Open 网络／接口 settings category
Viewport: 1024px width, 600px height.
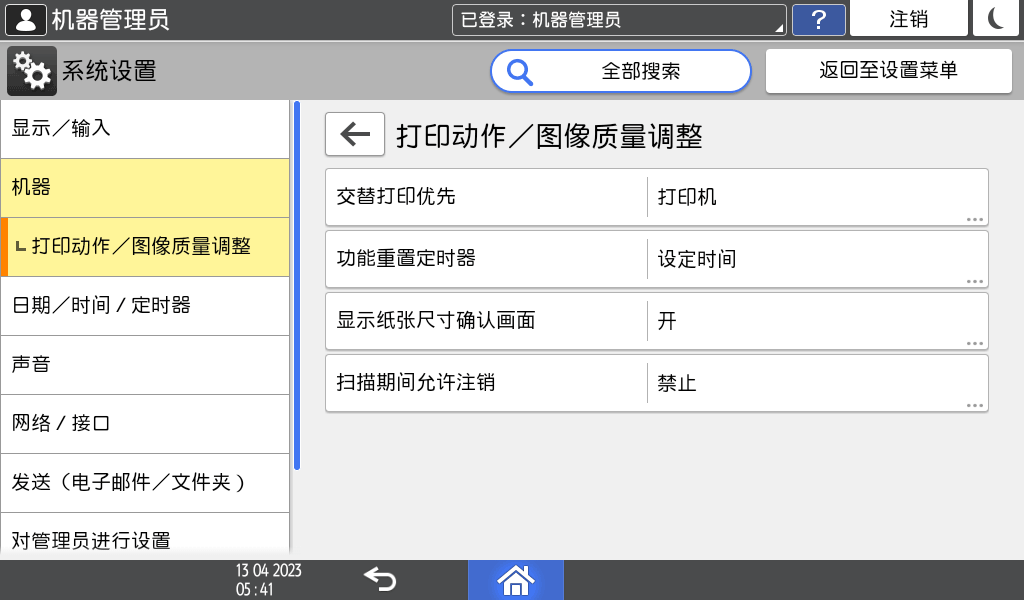pyautogui.click(x=145, y=423)
